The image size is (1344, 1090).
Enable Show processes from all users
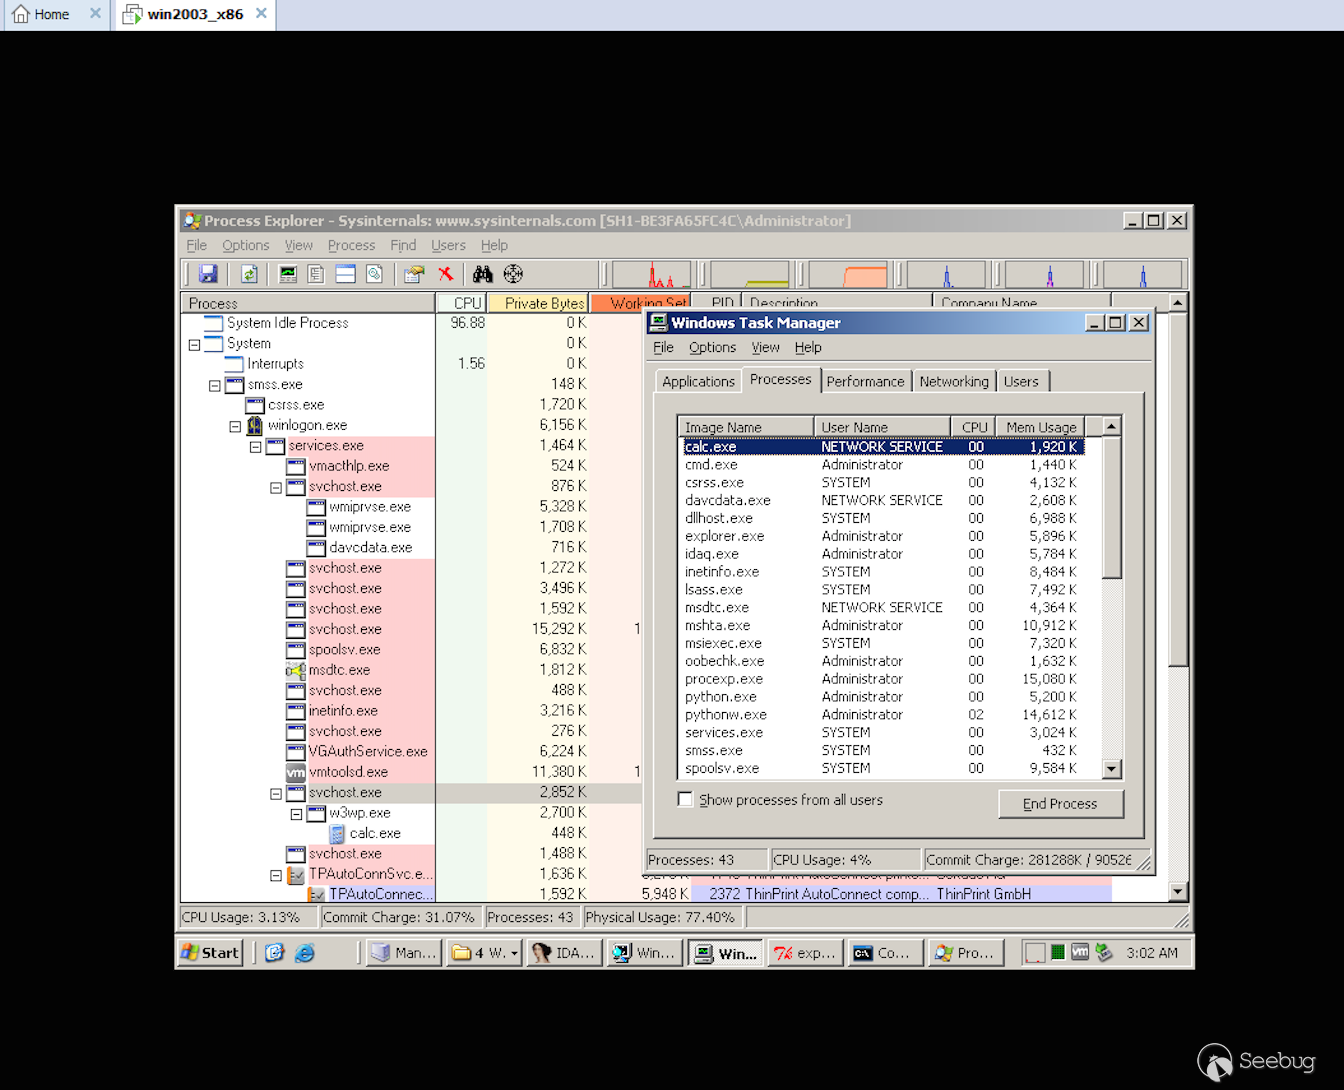(686, 800)
